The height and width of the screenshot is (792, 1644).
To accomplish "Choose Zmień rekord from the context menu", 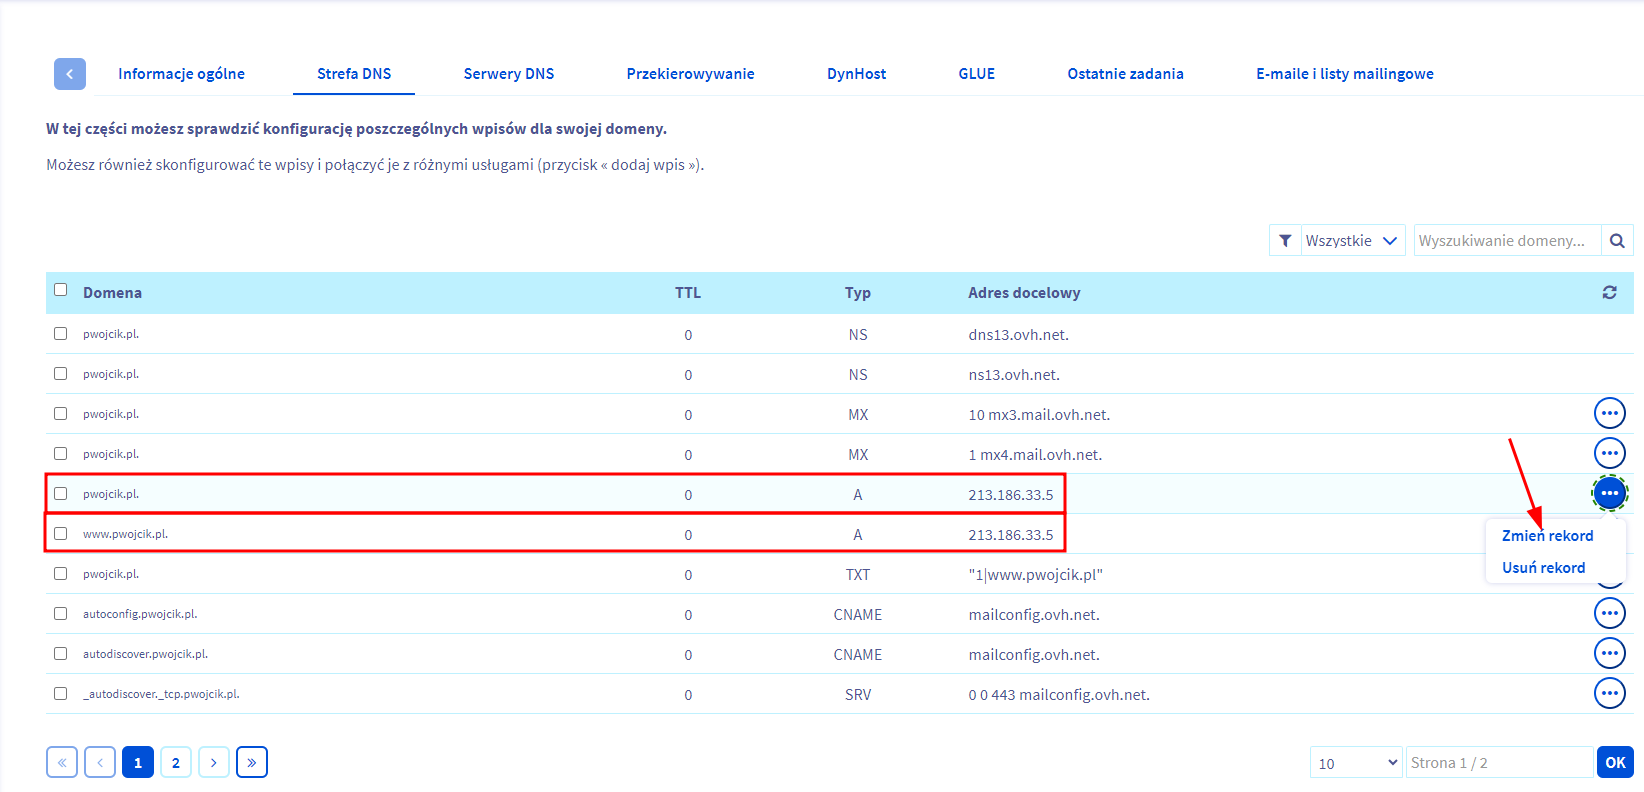I will (1547, 536).
